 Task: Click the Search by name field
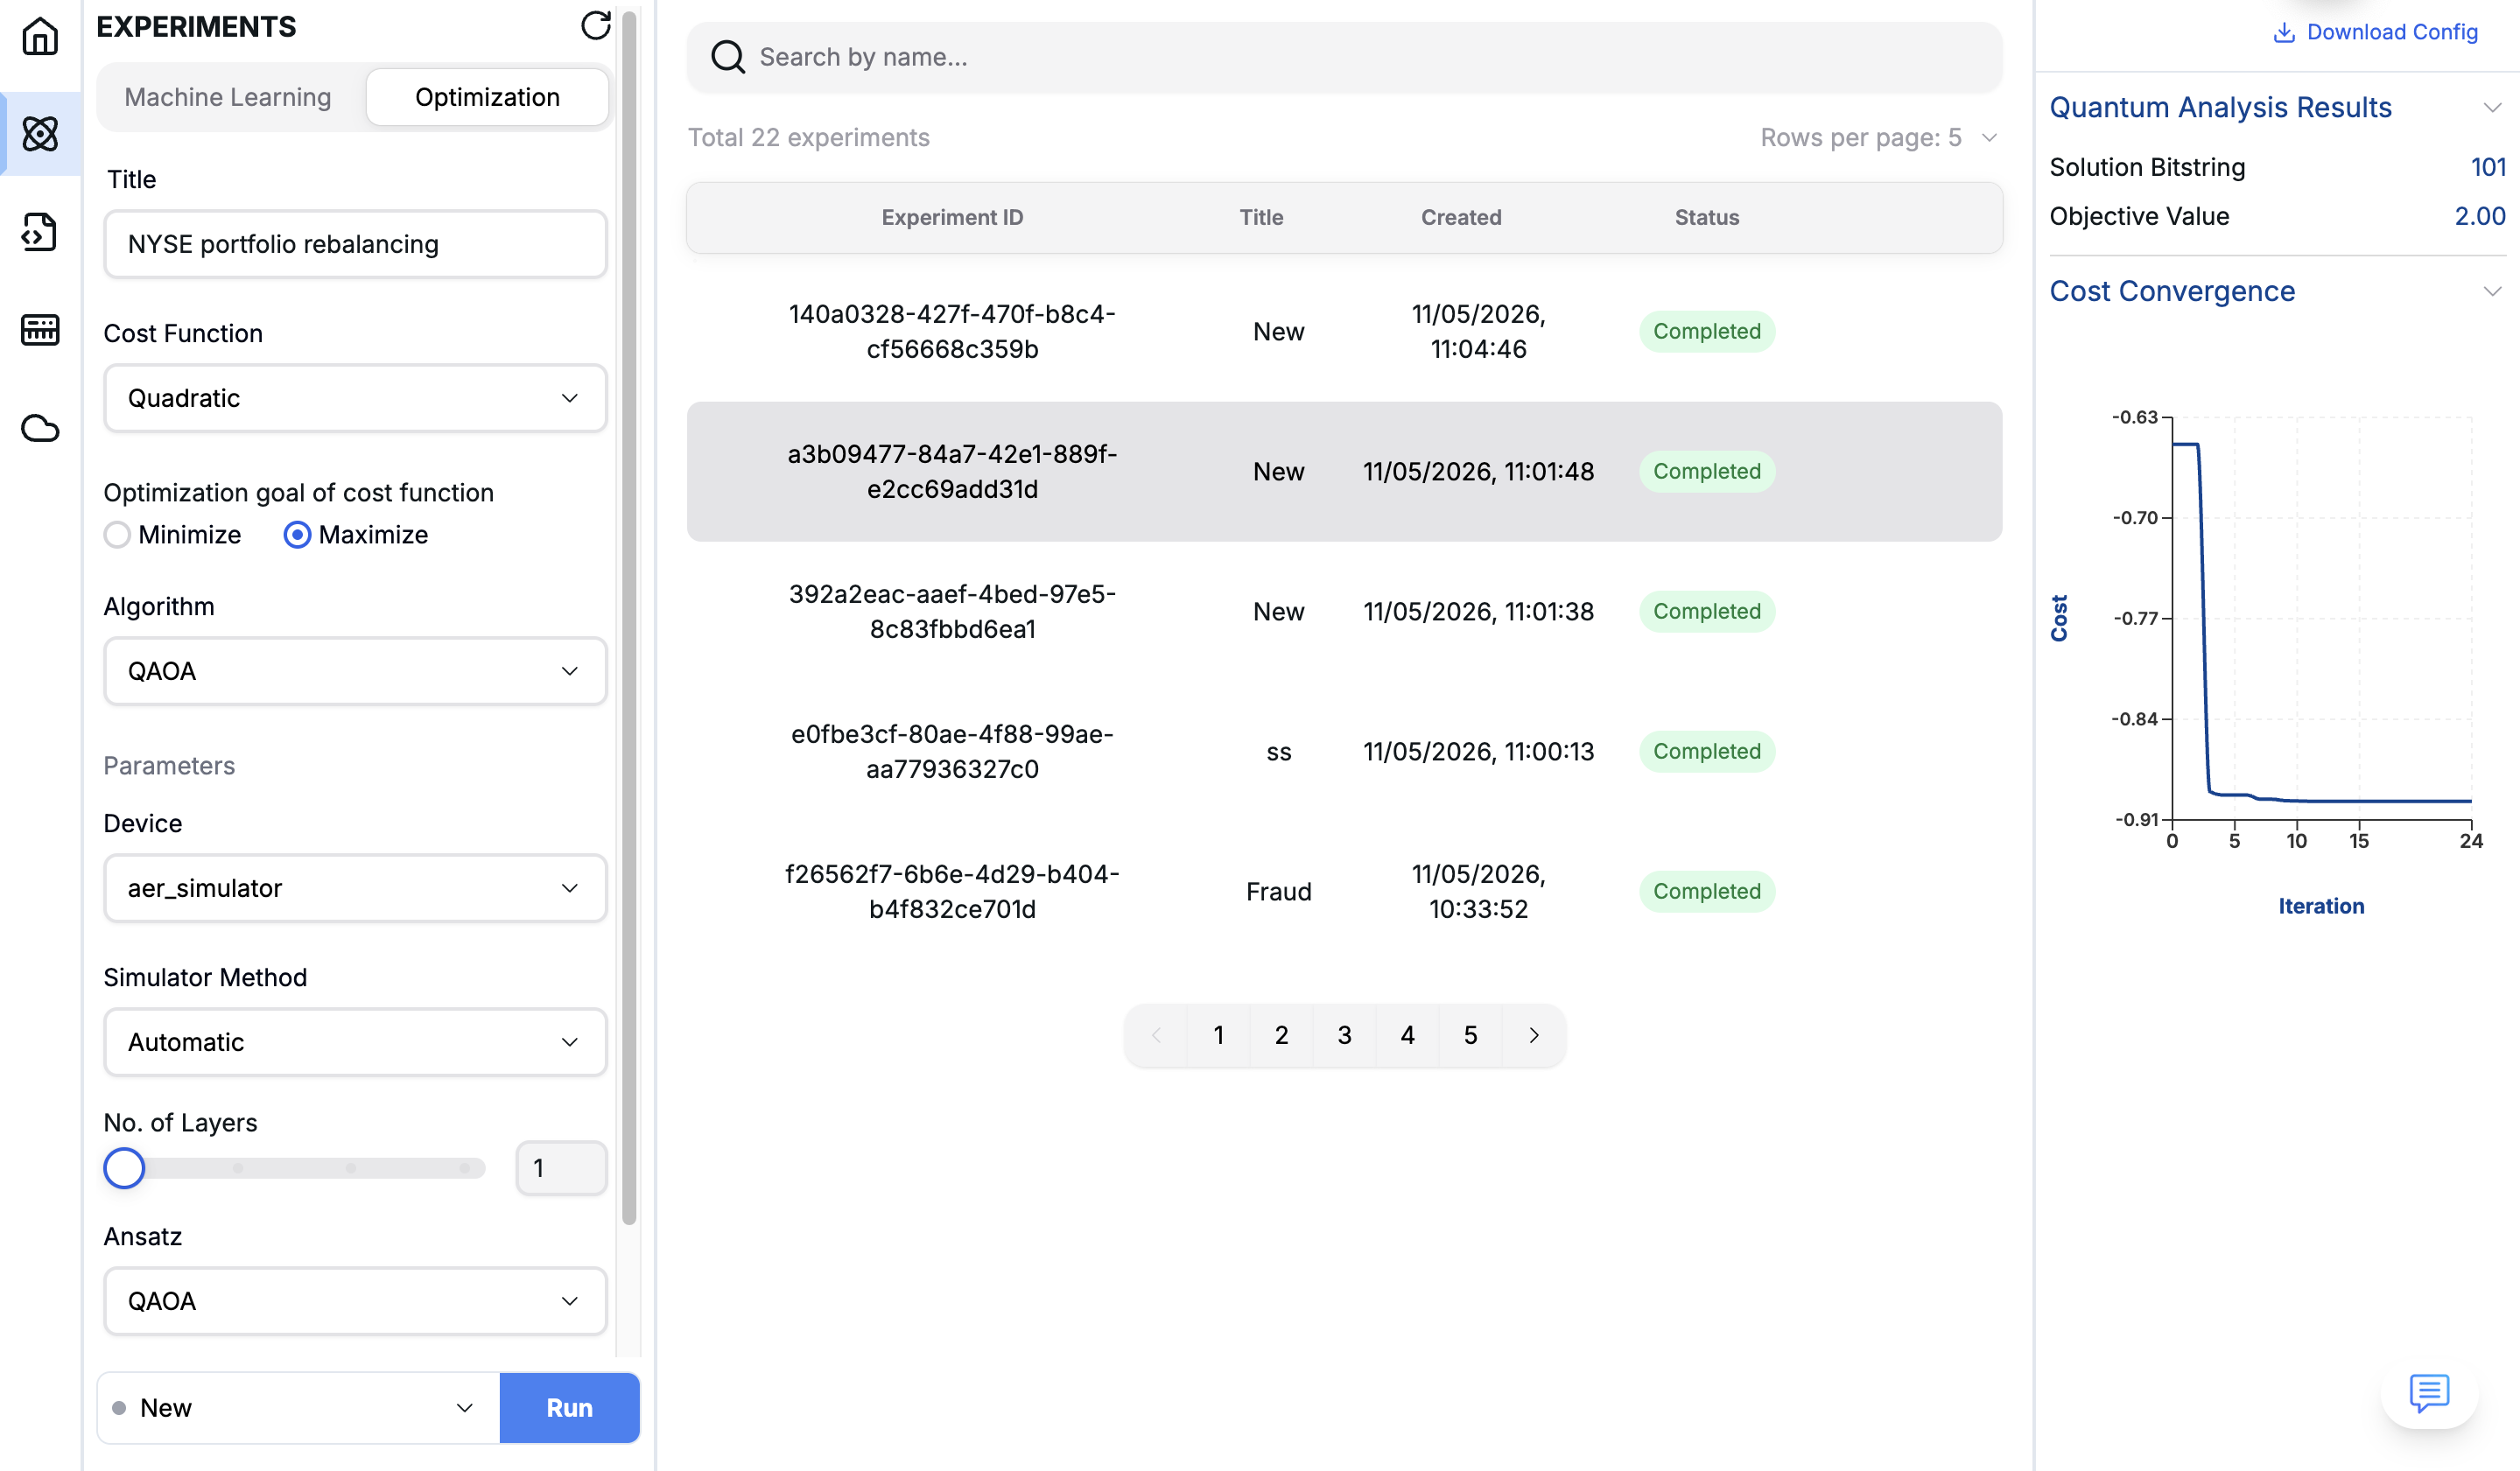1344,57
